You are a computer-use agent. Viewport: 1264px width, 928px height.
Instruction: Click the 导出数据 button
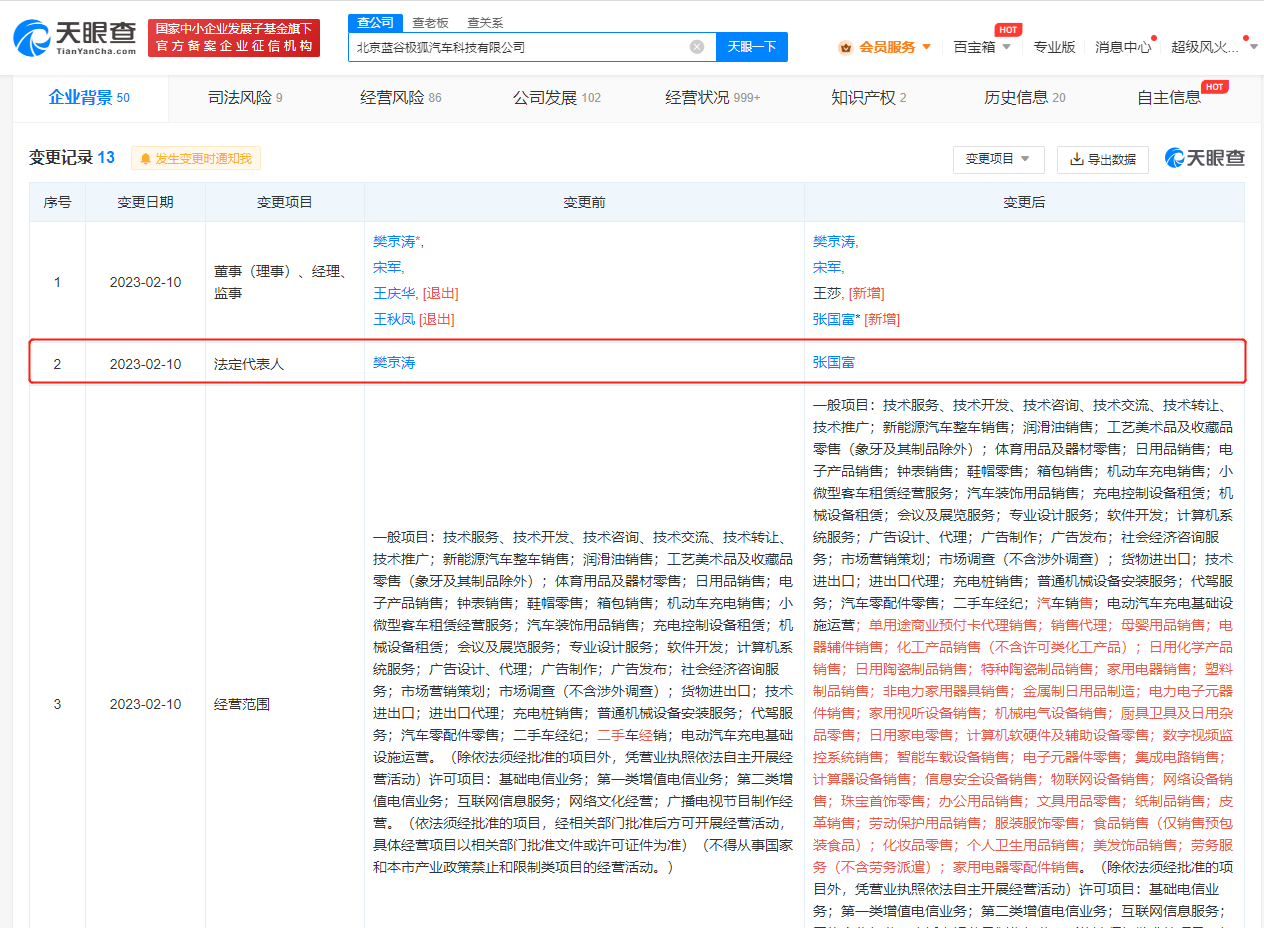1102,159
